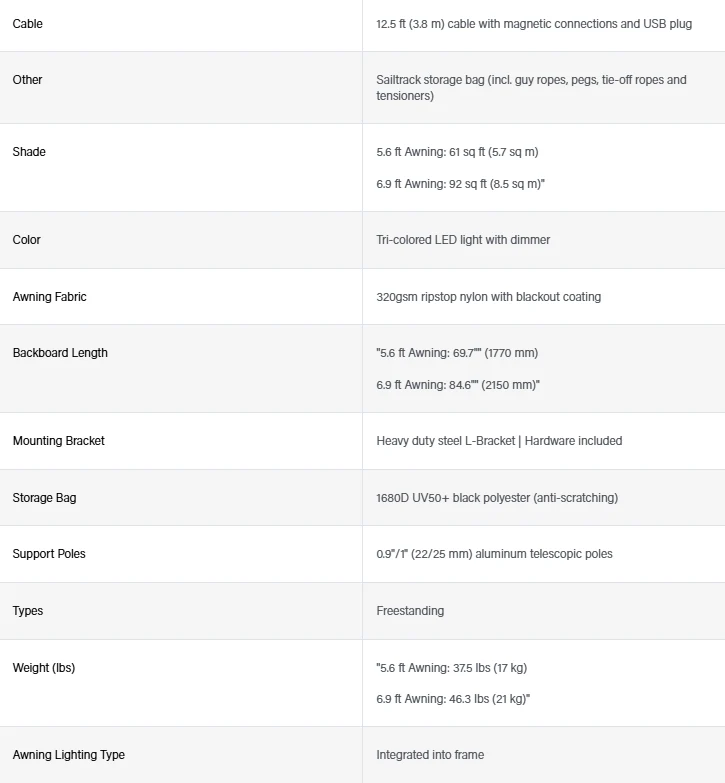Select the Sailtrack storage bag description

click(x=531, y=88)
